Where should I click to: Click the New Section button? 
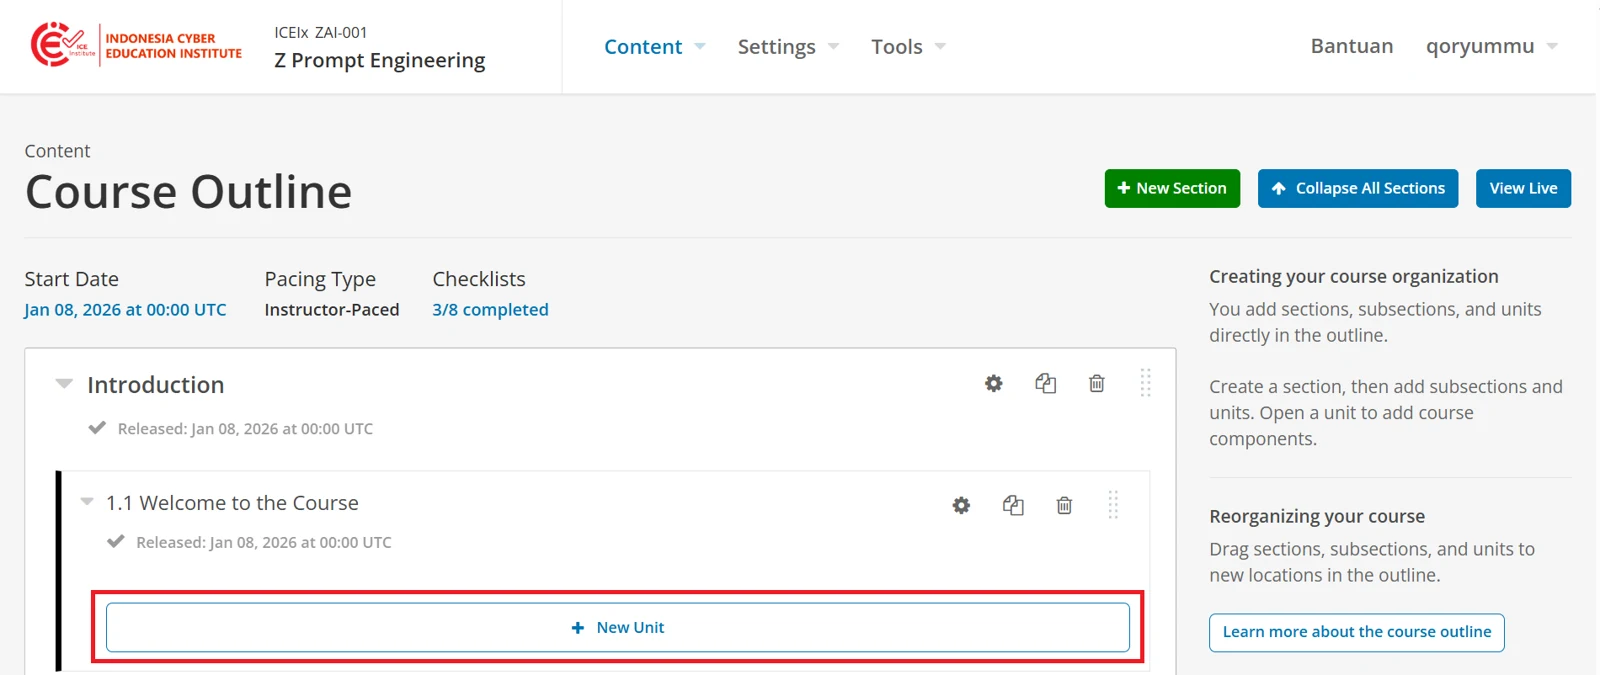pos(1172,188)
